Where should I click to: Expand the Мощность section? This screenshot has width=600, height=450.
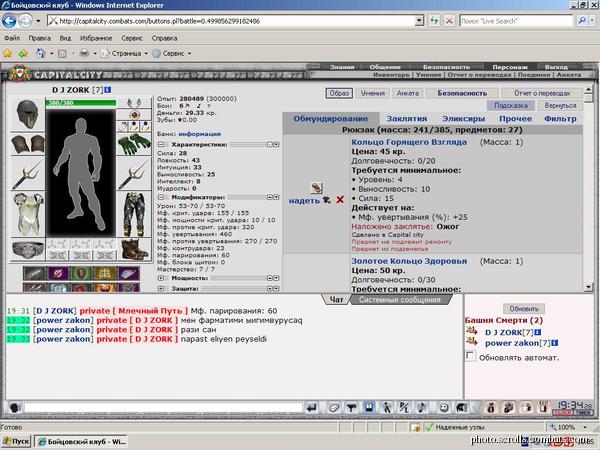[161, 278]
